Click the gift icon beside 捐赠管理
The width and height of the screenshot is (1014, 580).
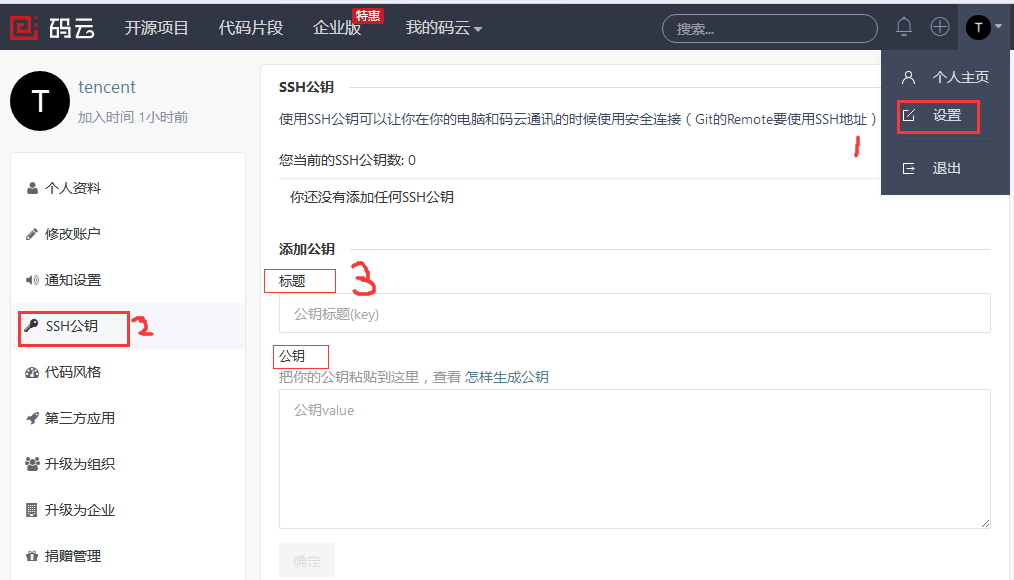tap(32, 556)
